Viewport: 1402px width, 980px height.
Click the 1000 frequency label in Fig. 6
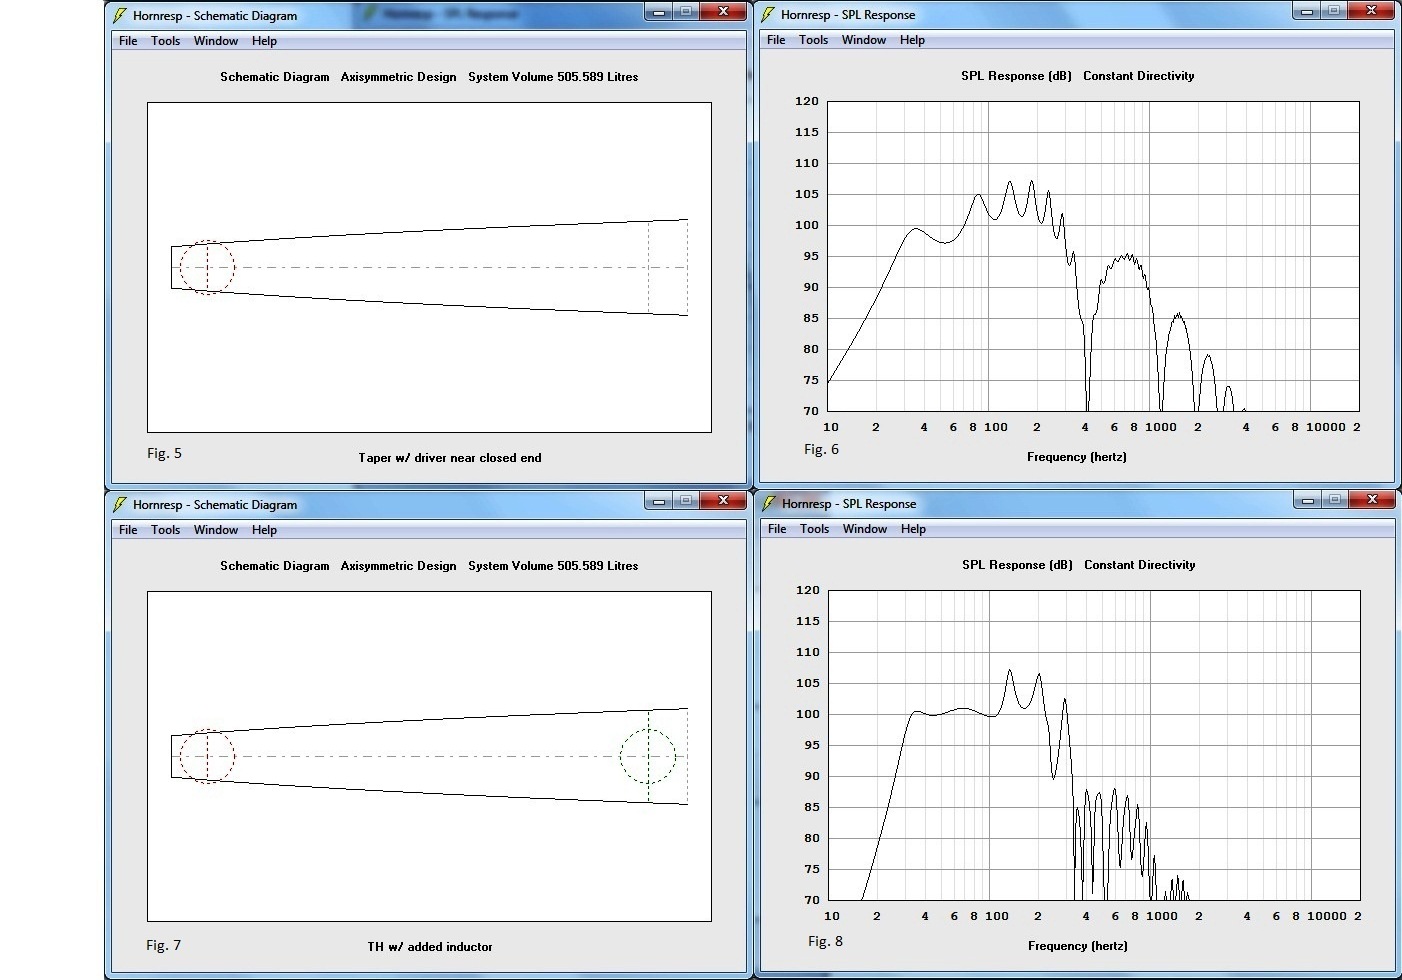(1161, 427)
